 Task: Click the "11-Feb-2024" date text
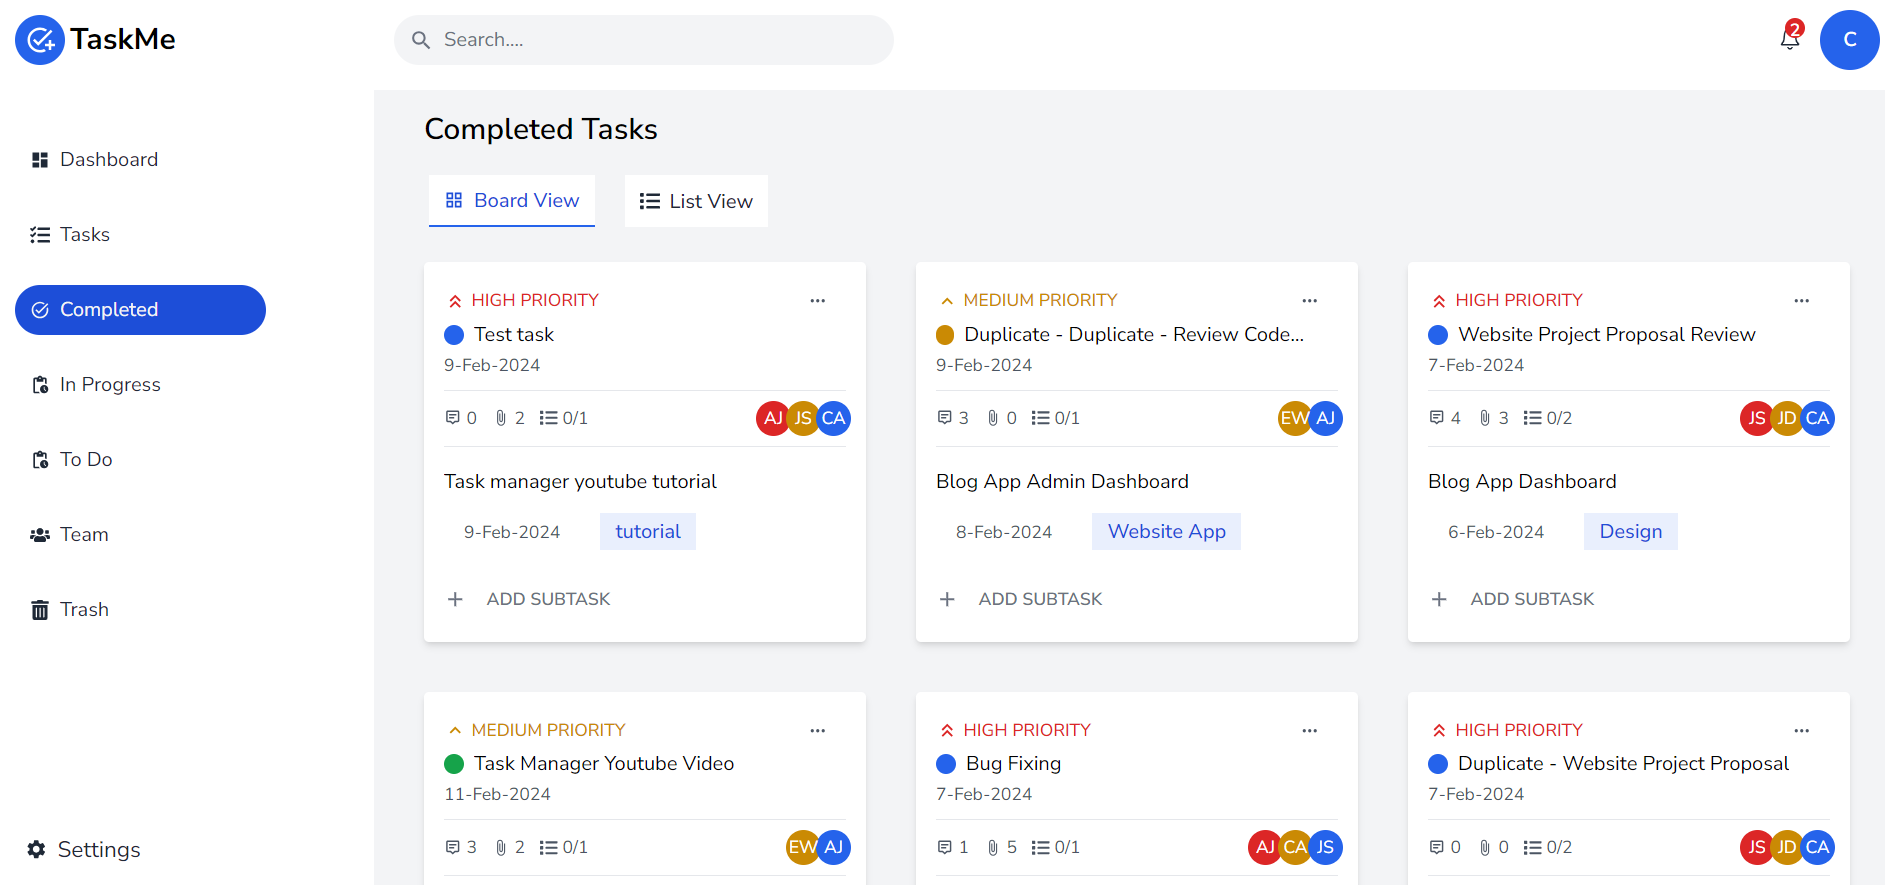pos(497,795)
